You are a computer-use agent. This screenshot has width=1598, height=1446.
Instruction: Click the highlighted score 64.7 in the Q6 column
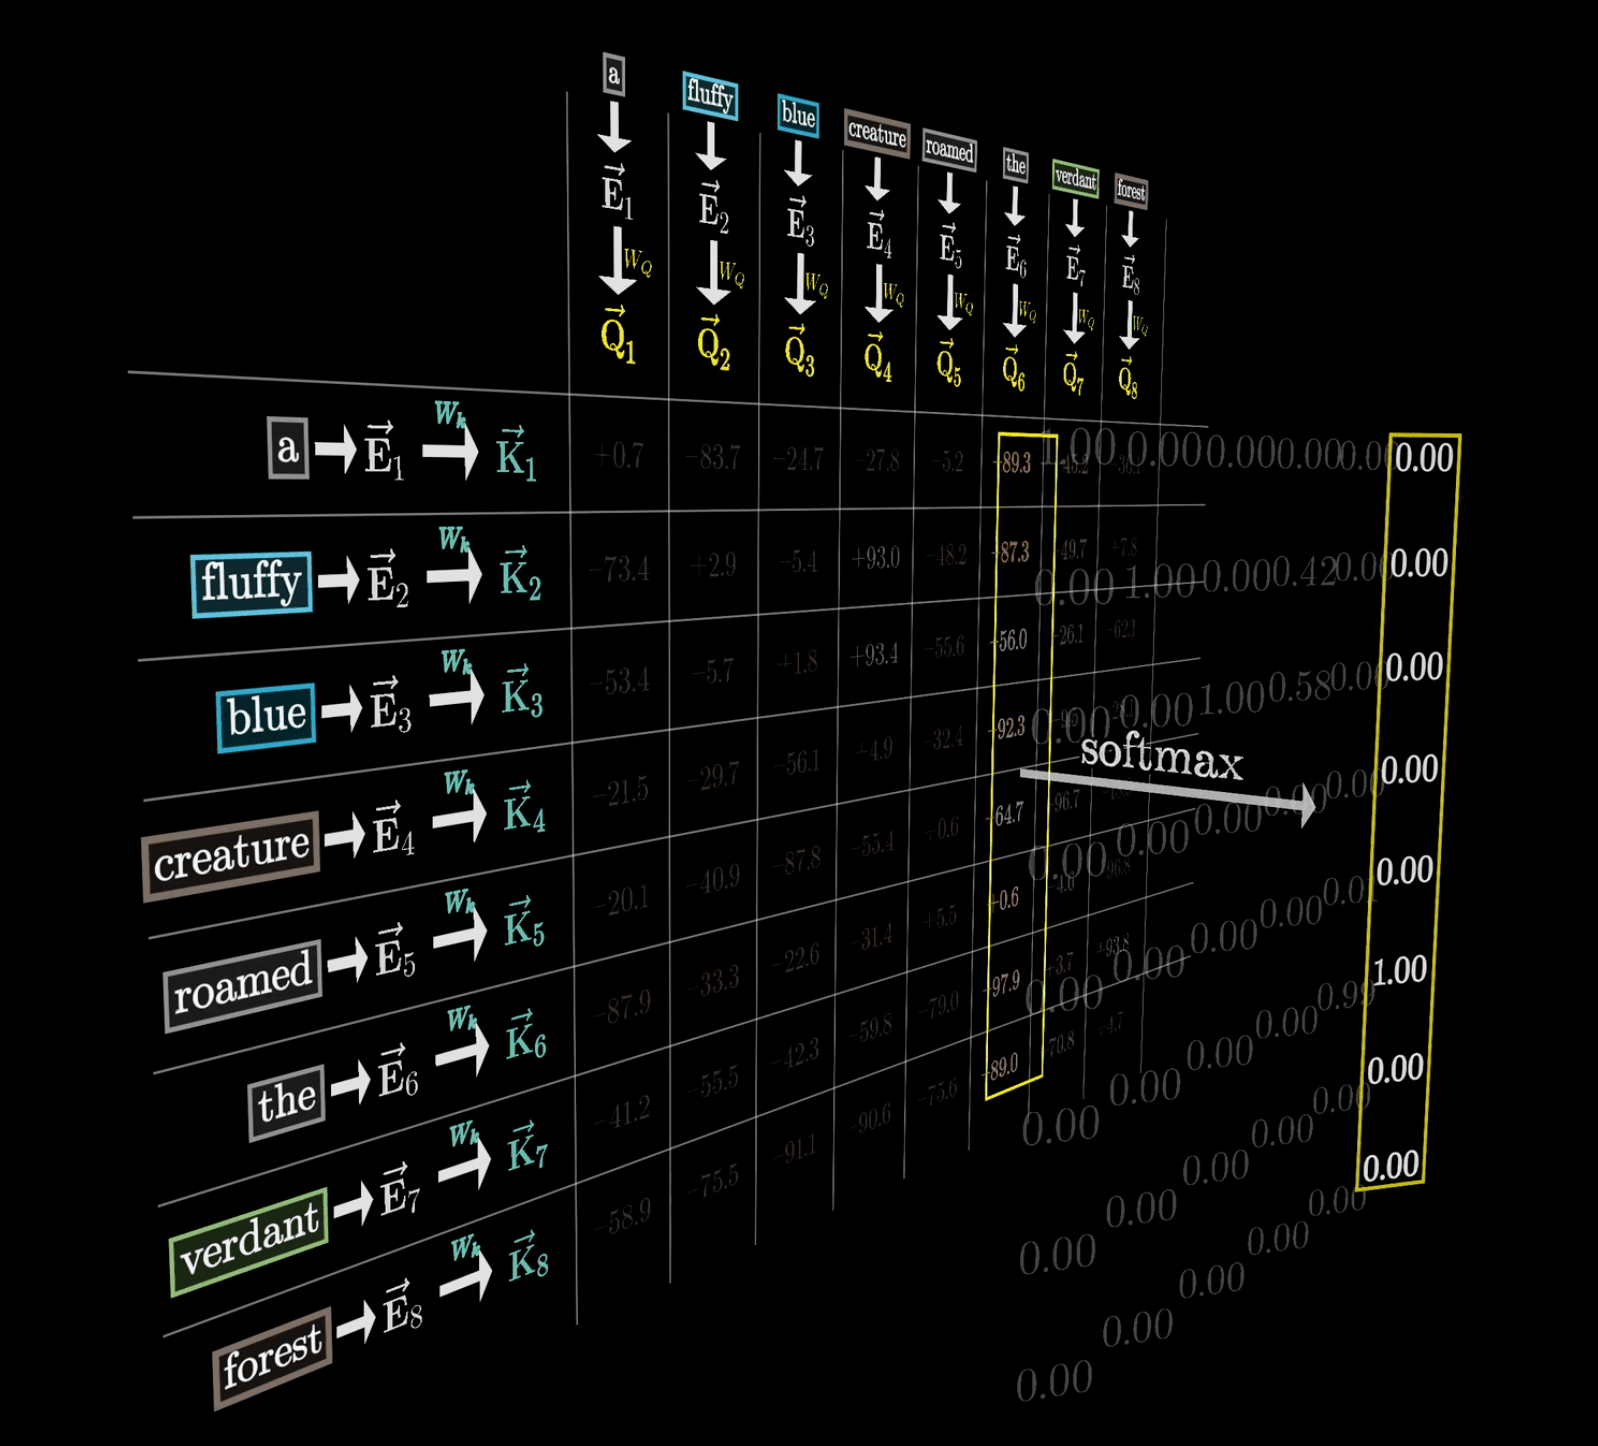1006,814
